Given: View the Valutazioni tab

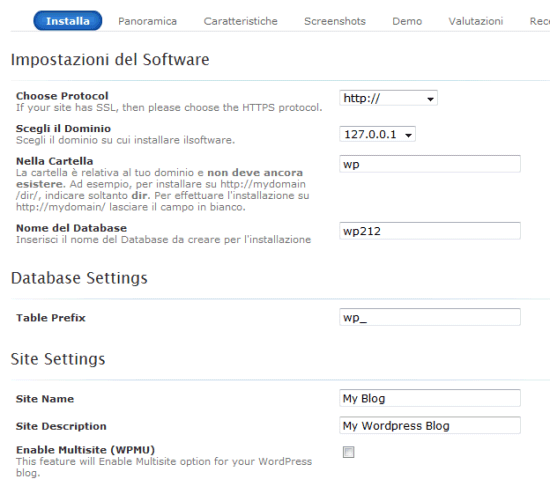Looking at the screenshot, I should coord(476,21).
